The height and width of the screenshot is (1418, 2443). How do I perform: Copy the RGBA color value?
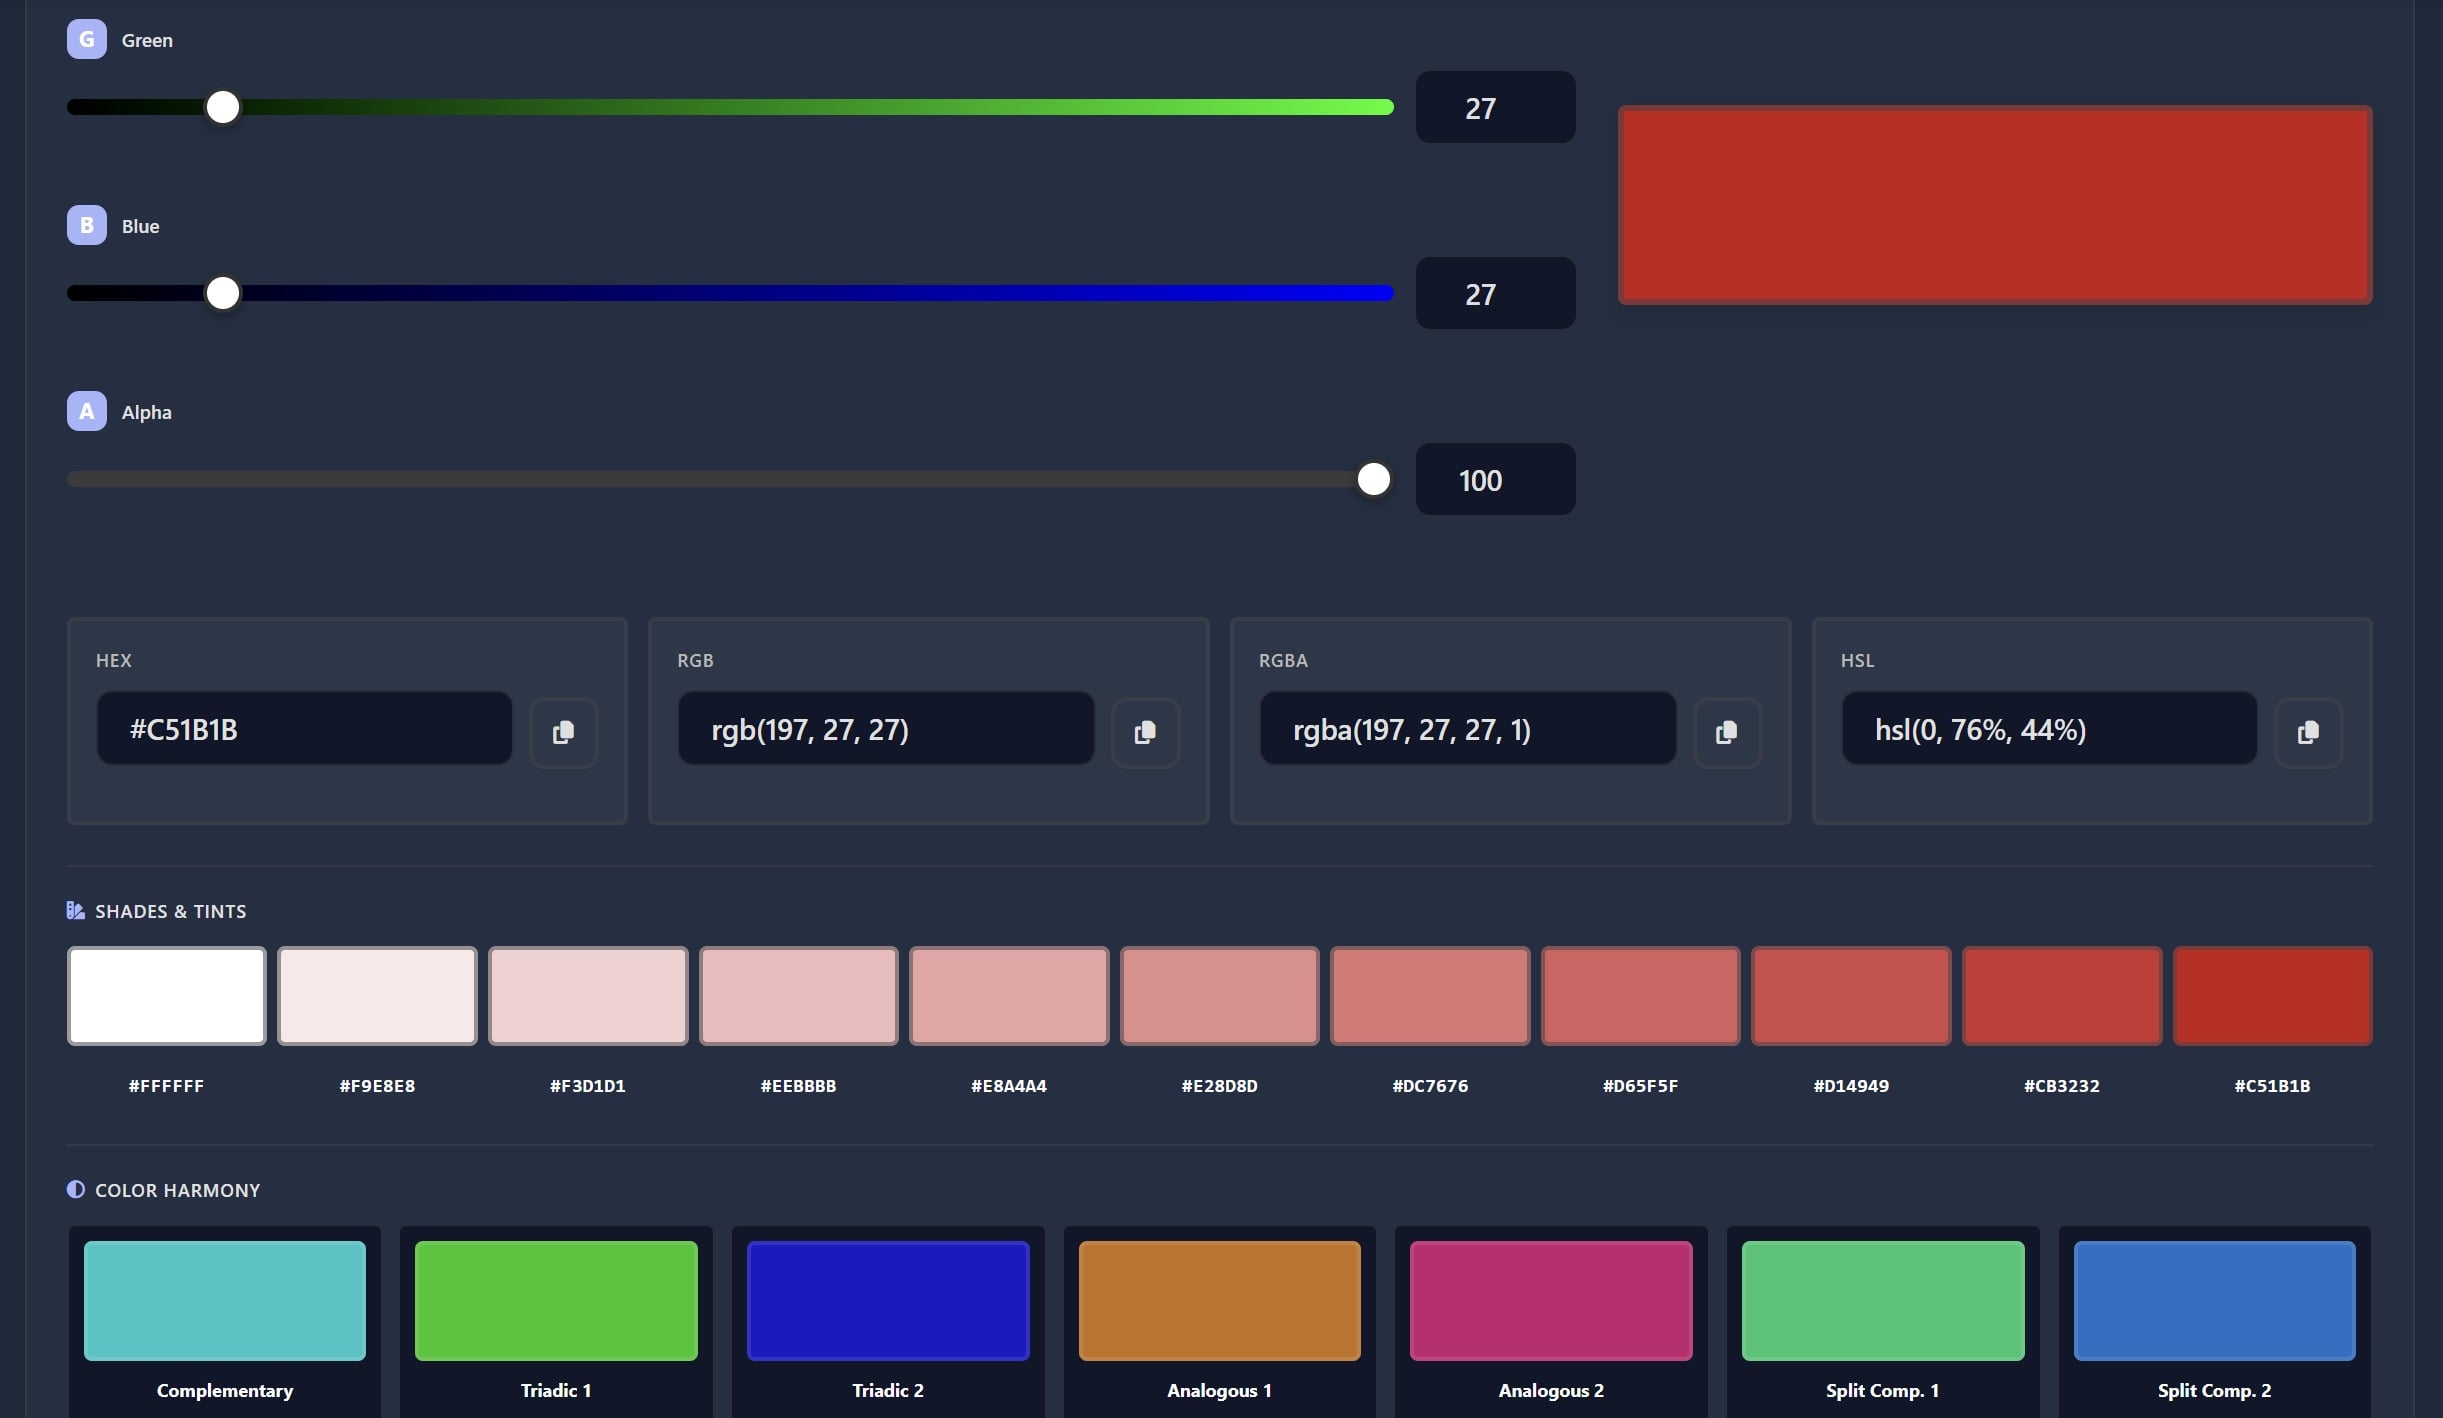(x=1726, y=731)
